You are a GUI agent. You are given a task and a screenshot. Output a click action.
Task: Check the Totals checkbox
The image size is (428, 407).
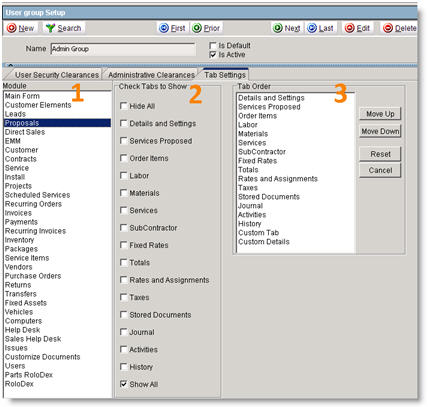(x=124, y=262)
